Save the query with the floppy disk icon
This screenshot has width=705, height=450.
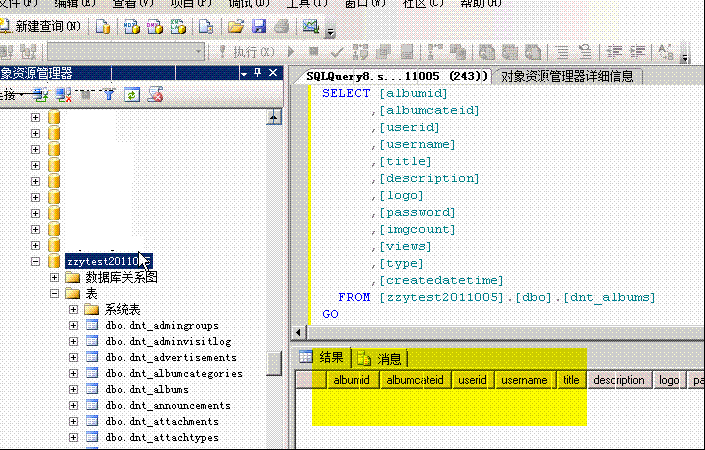(259, 27)
